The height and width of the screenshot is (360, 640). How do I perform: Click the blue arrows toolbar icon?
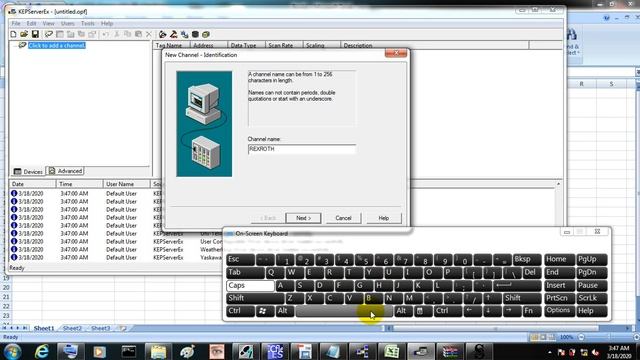pyautogui.click(x=184, y=34)
